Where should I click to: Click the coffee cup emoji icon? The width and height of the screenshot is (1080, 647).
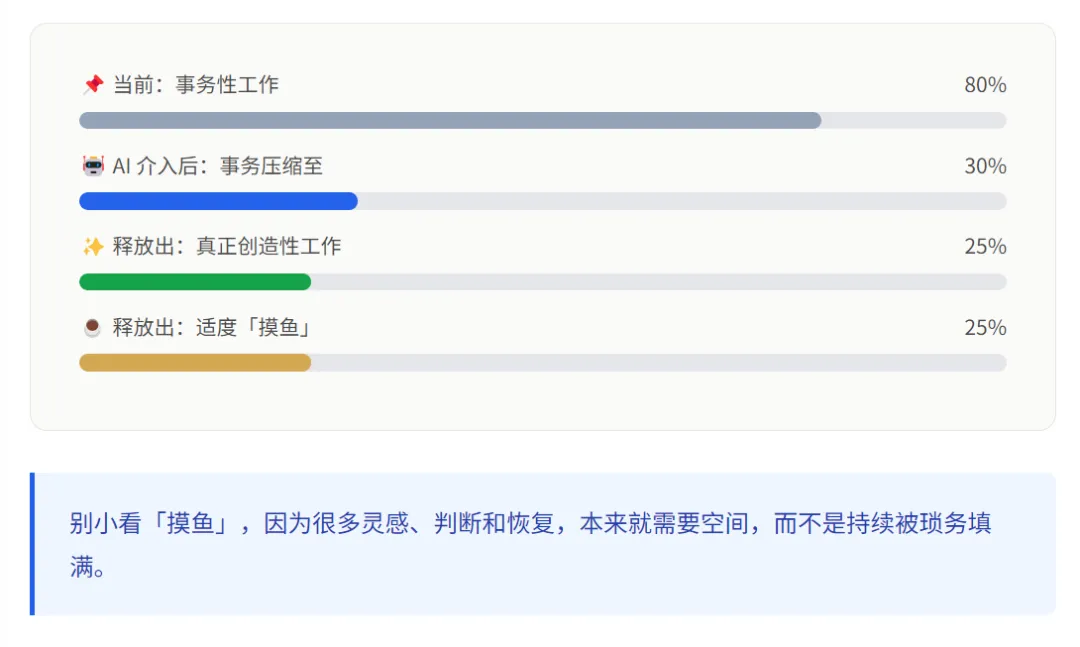(92, 327)
